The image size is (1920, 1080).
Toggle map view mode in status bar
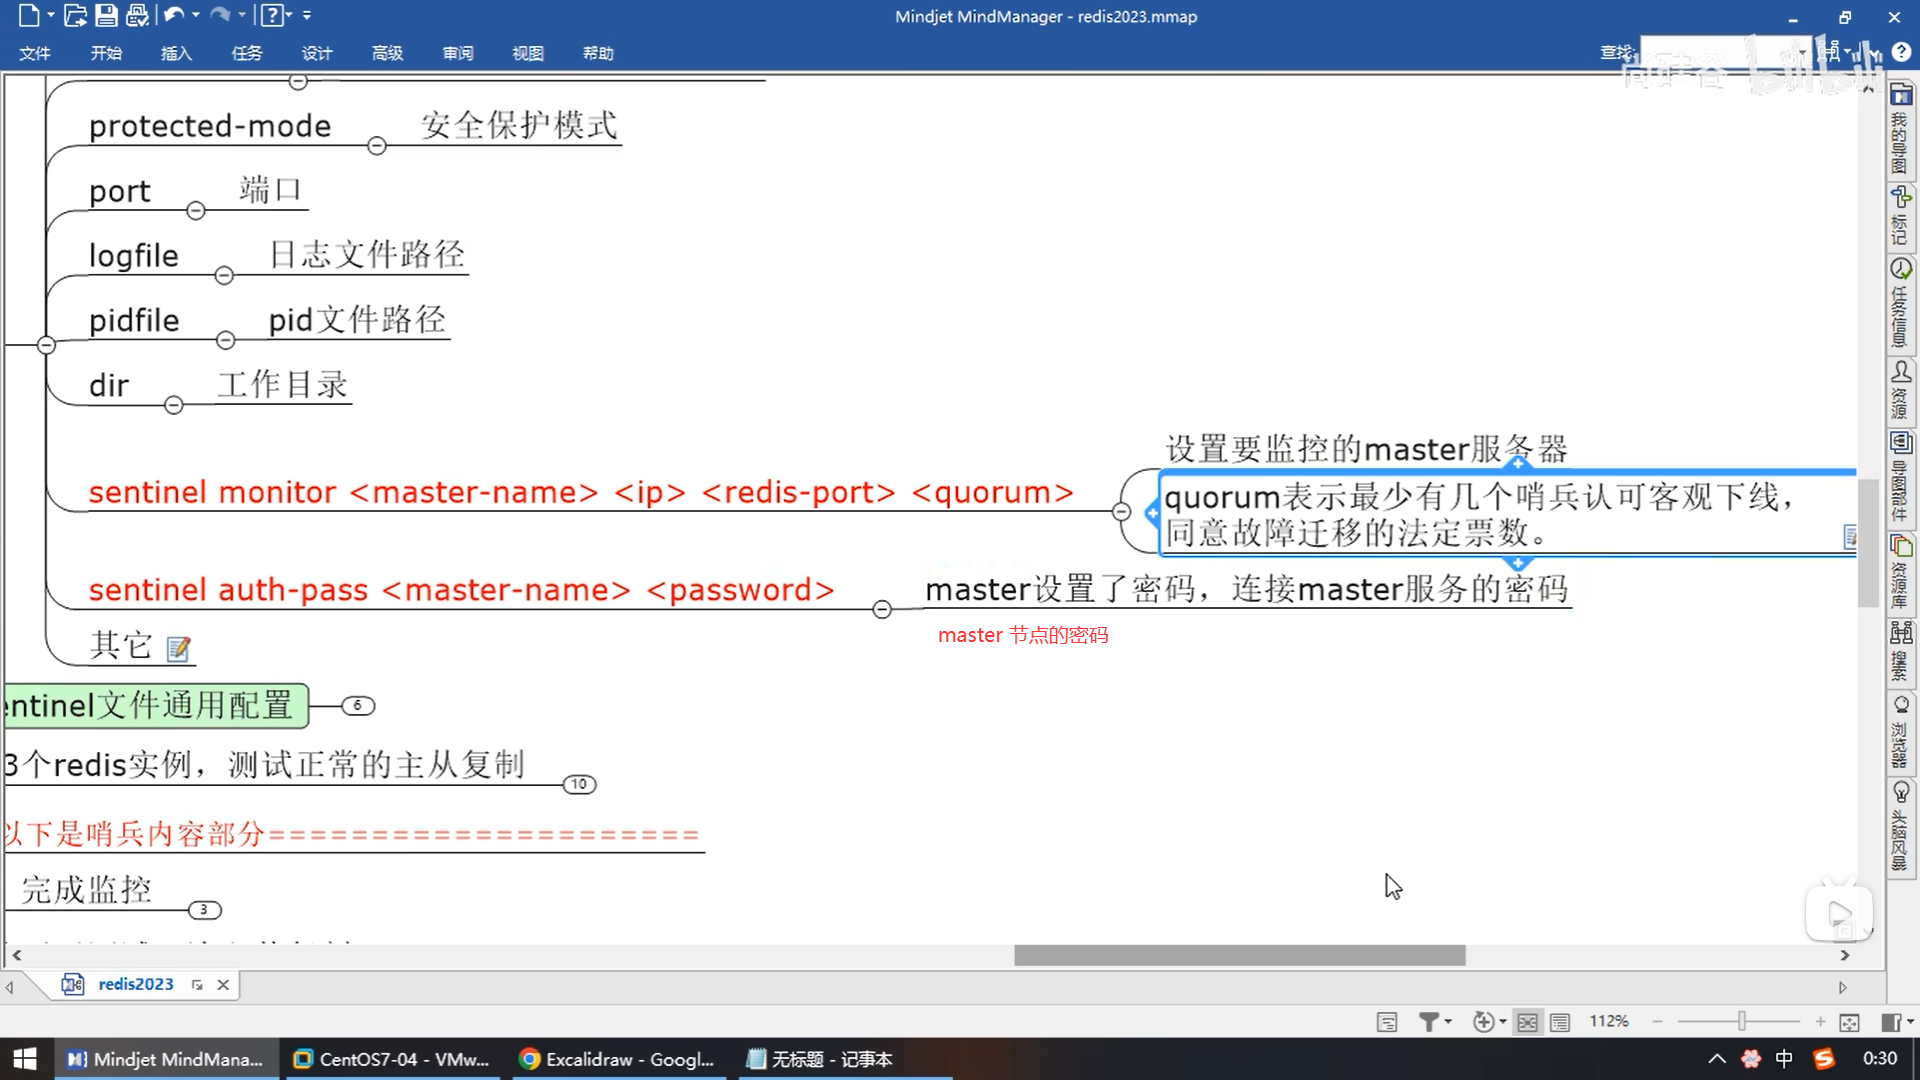point(1527,1021)
